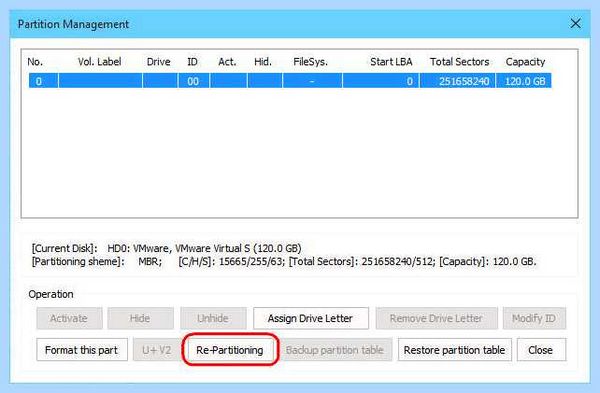The width and height of the screenshot is (600, 393).
Task: Click the Partitioning sheme MBR text
Action: pos(97,262)
